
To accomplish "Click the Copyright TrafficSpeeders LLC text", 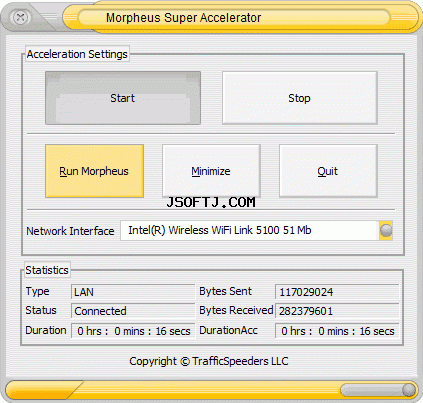I will [209, 361].
